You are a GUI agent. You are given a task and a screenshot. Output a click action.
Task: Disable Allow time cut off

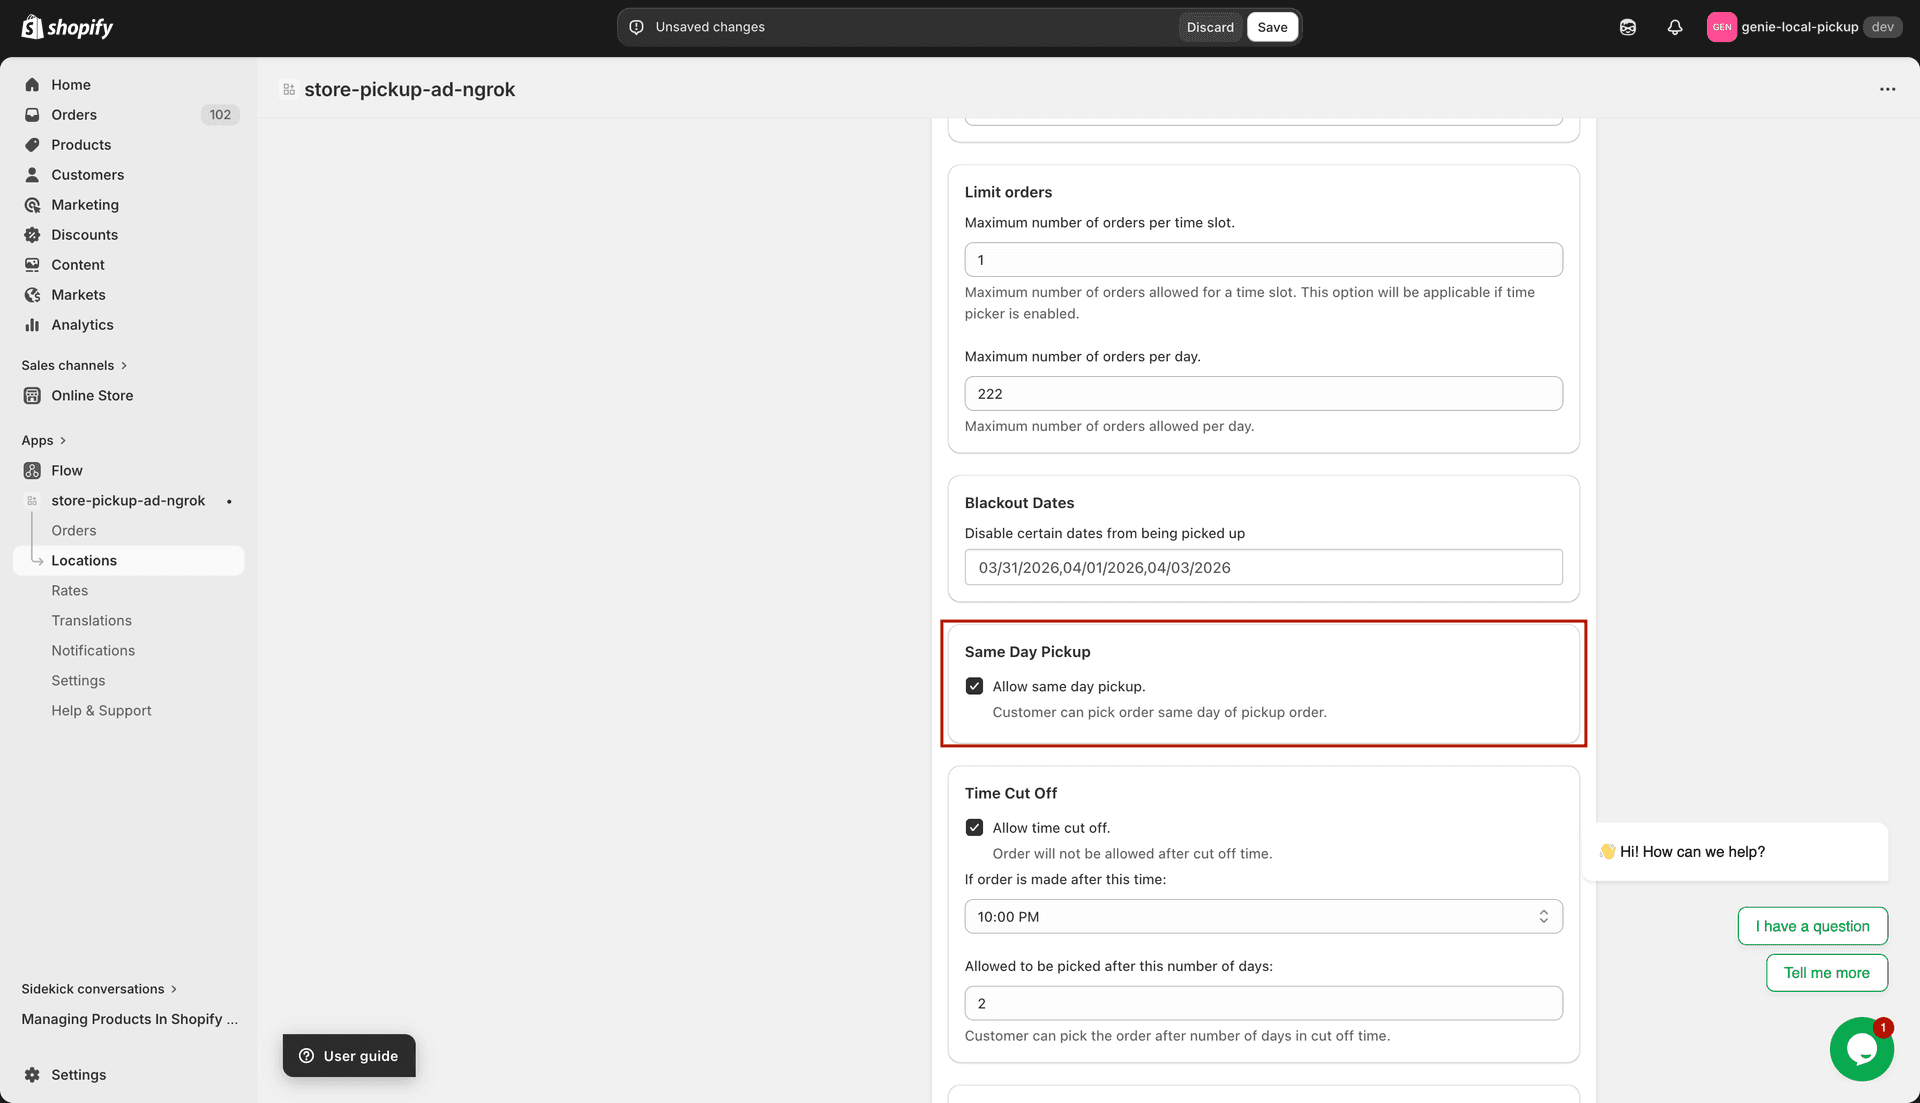(974, 827)
